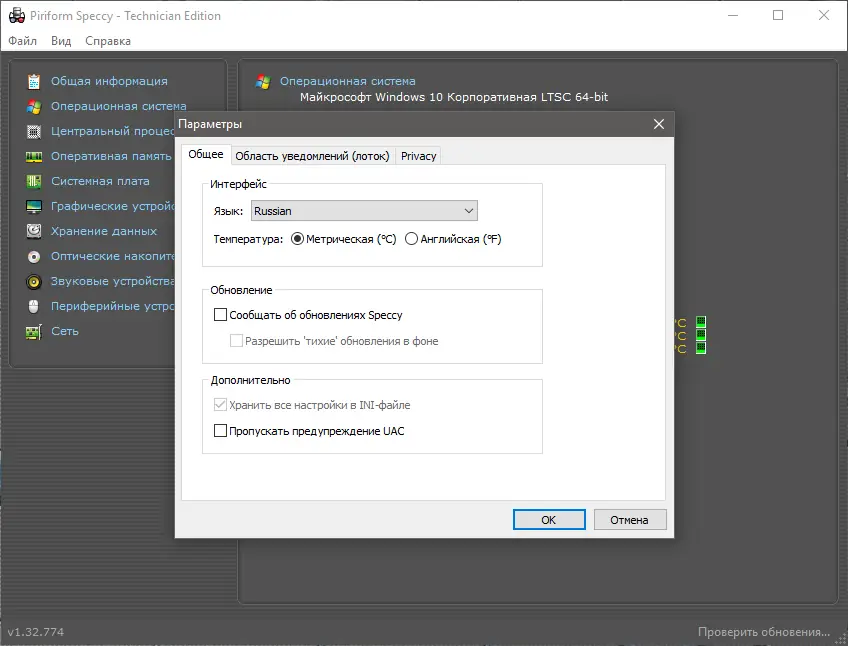
Task: Enable the 'Сообщать об обновлениях Speccy' checkbox
Action: pos(223,314)
